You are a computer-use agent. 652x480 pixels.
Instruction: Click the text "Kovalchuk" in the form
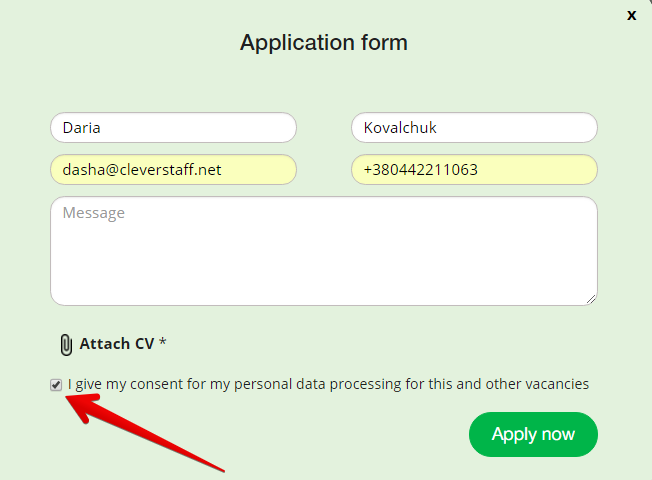[401, 128]
